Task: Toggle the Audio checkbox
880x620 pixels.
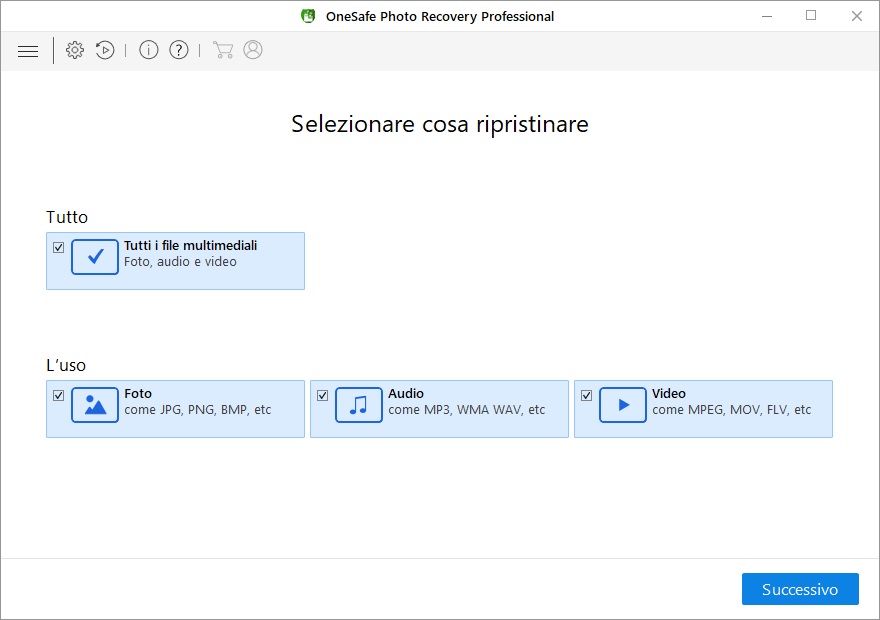Action: pos(322,396)
